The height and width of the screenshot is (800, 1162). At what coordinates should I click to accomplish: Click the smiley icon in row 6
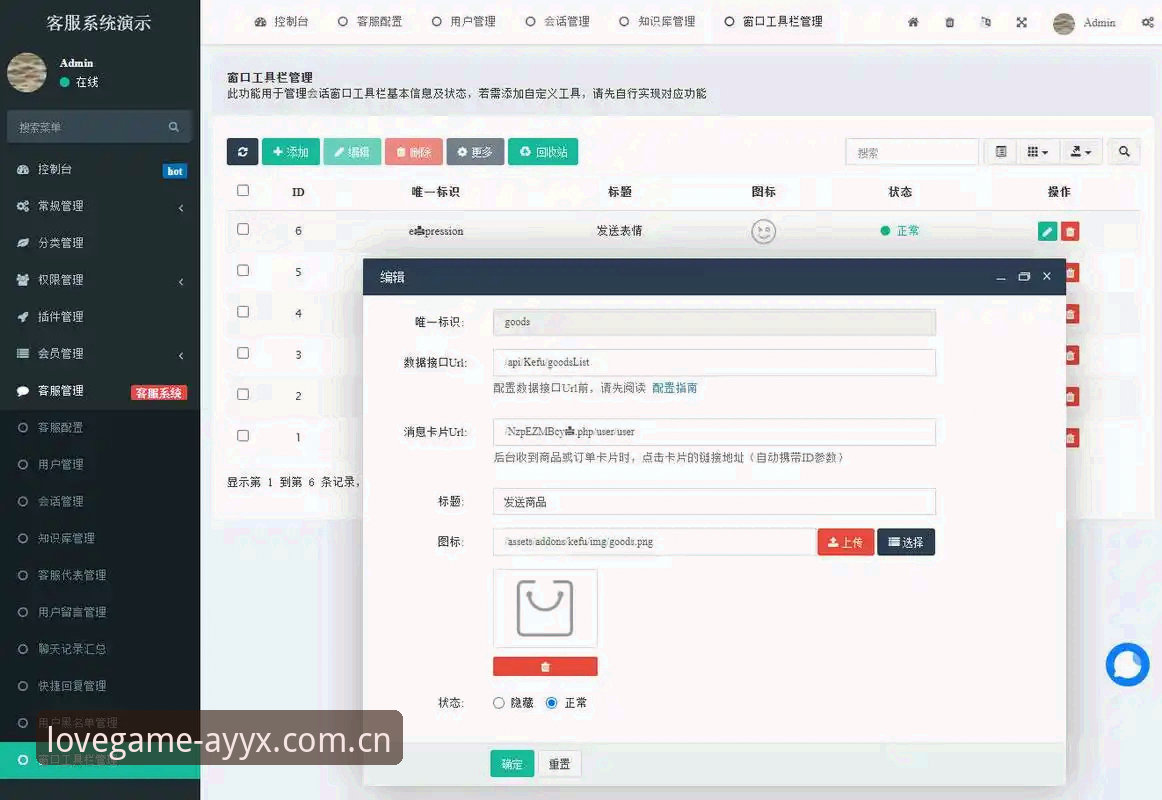point(763,232)
